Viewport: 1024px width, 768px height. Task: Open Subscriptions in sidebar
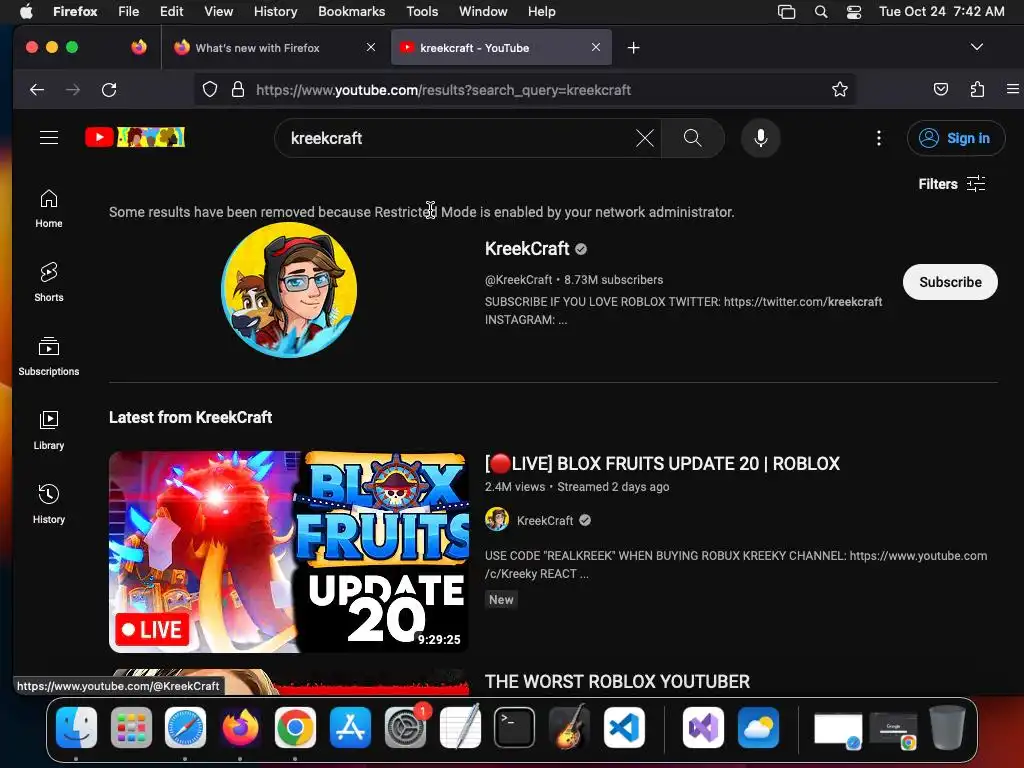click(x=49, y=357)
